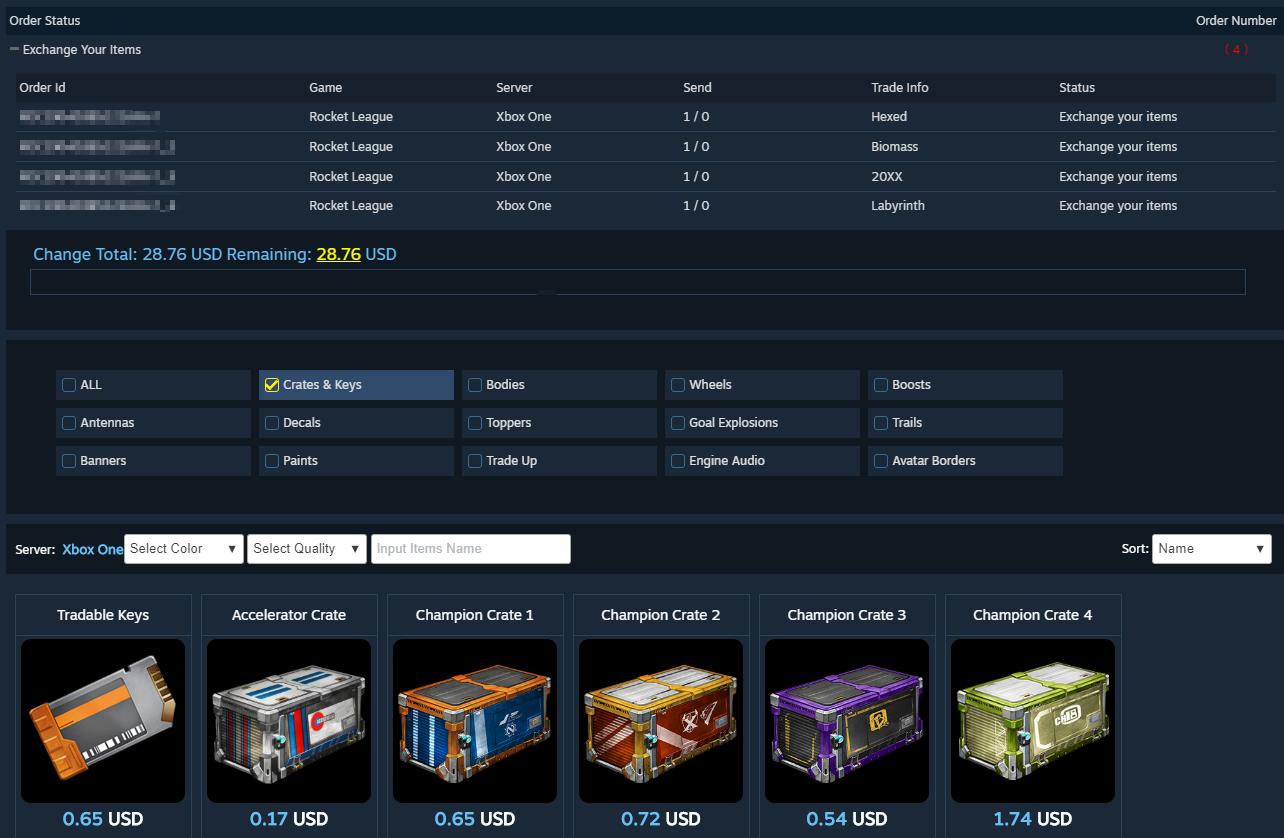Click the Status column header
Viewport: 1284px width, 838px height.
coord(1077,88)
